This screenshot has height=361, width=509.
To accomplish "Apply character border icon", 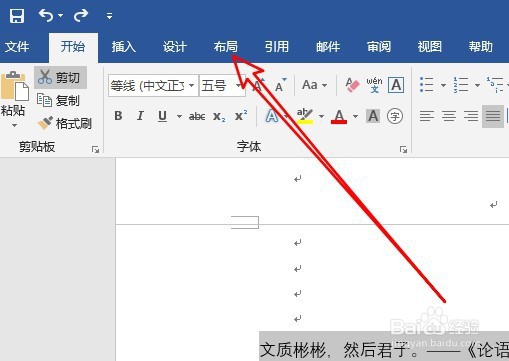I will tap(396, 85).
